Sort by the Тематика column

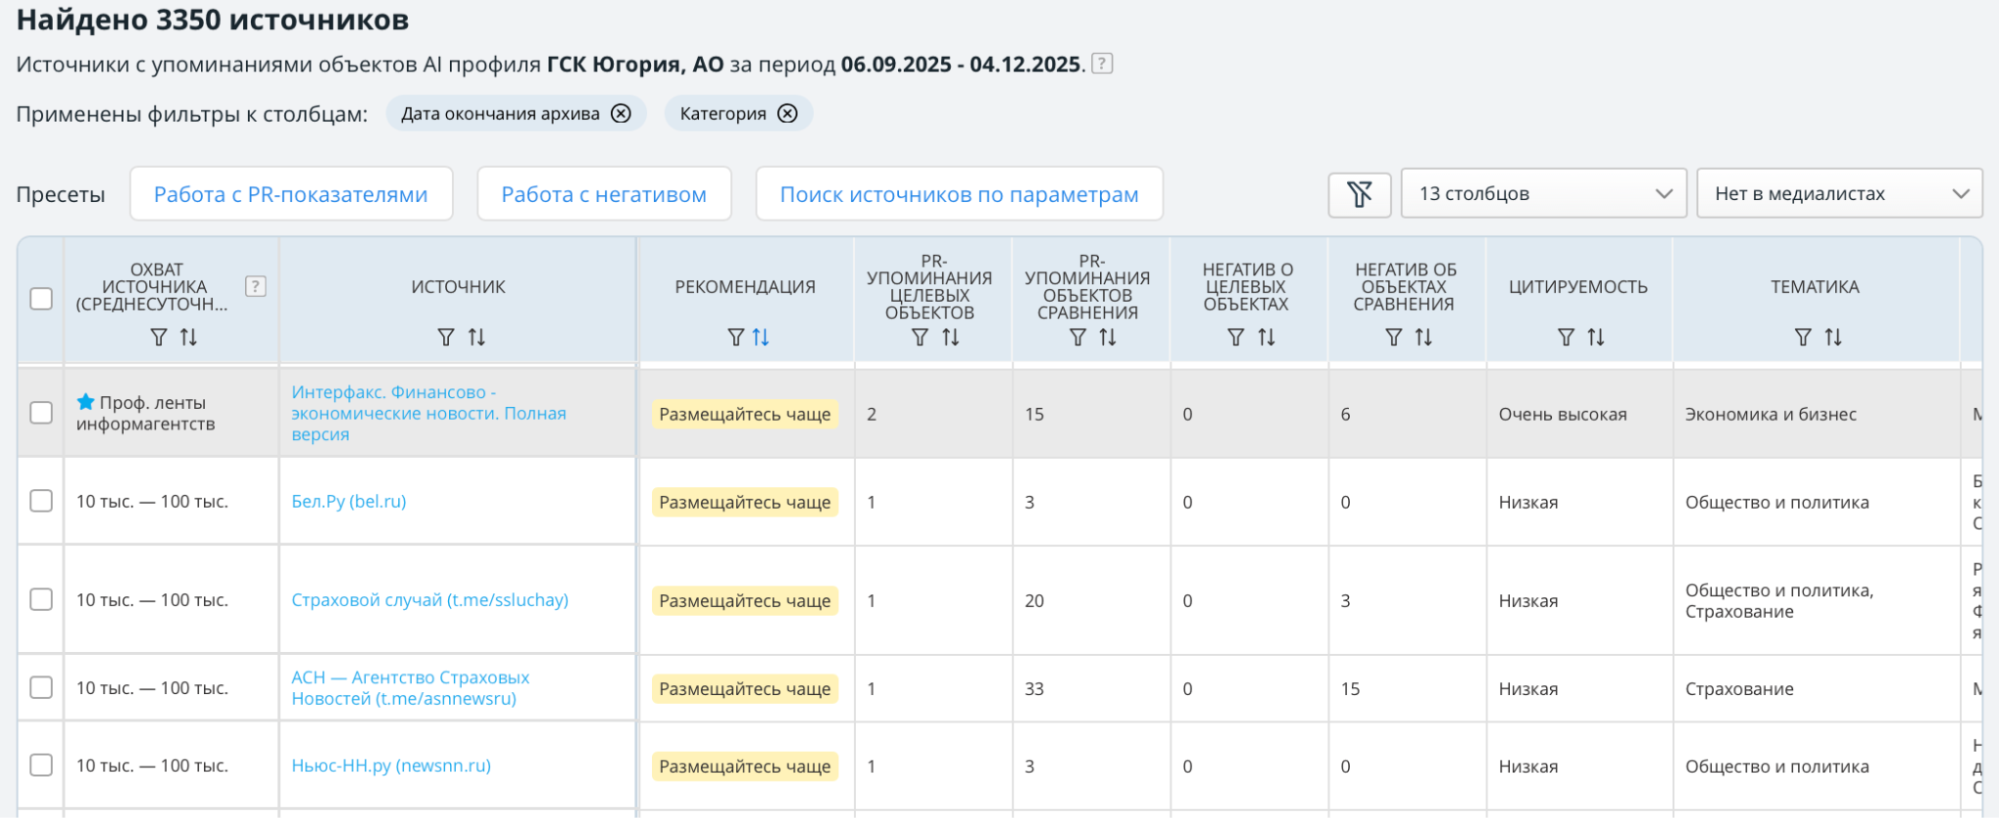(1833, 338)
